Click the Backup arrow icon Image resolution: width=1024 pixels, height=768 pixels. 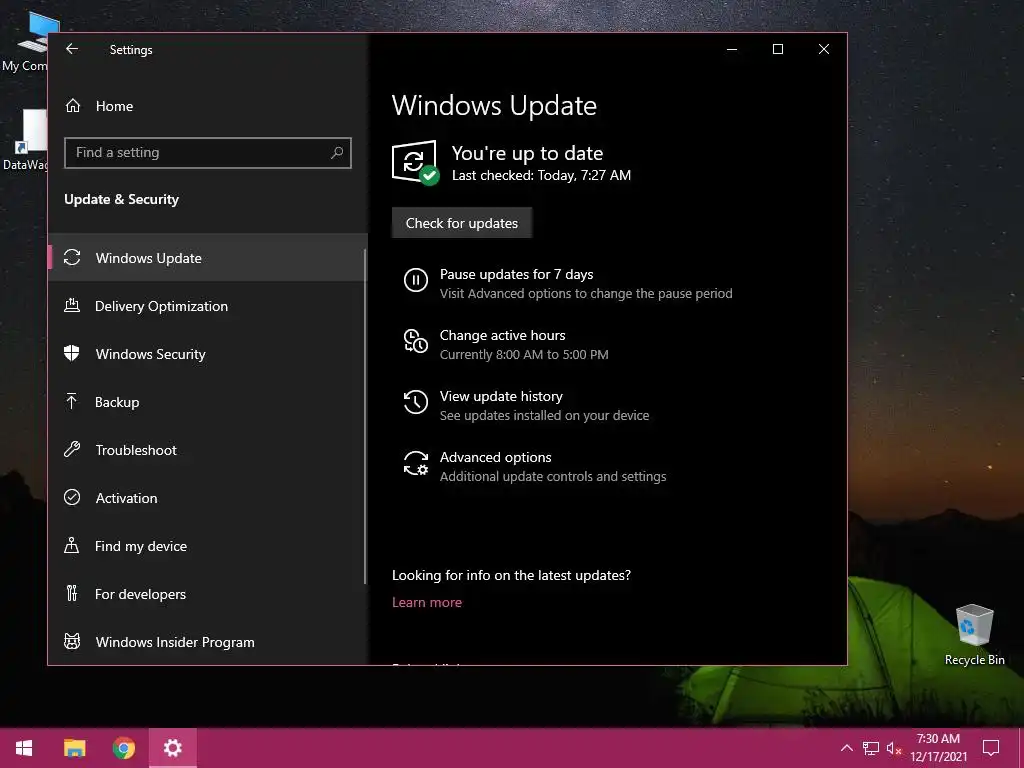(x=72, y=401)
